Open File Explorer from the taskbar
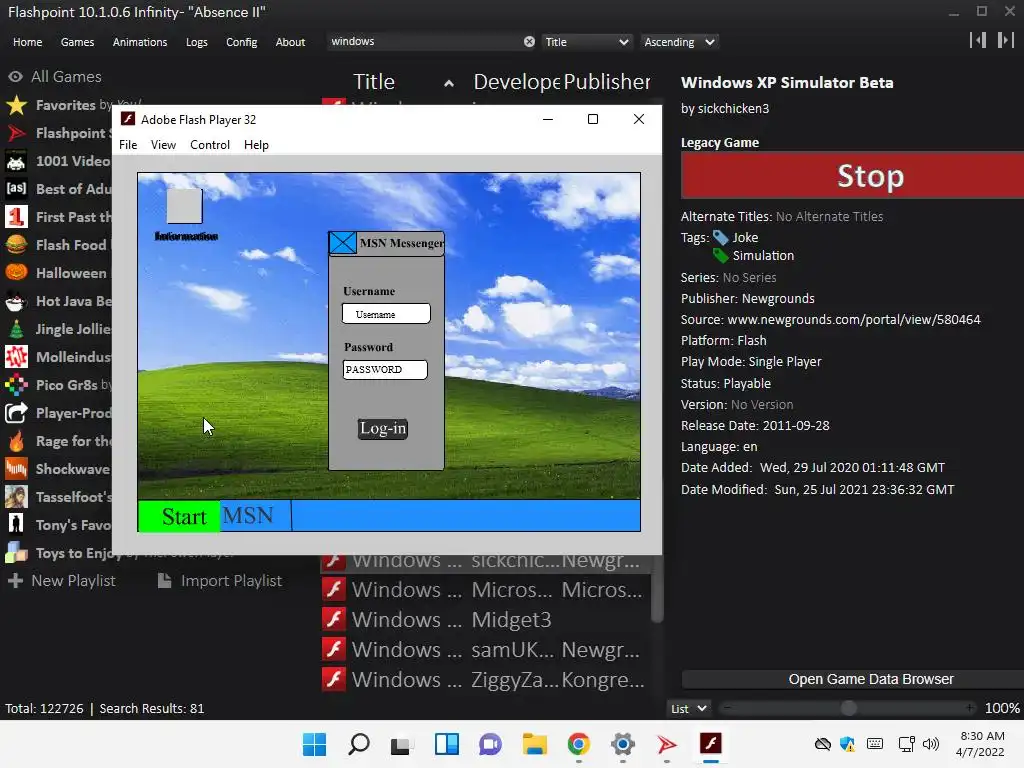 535,744
